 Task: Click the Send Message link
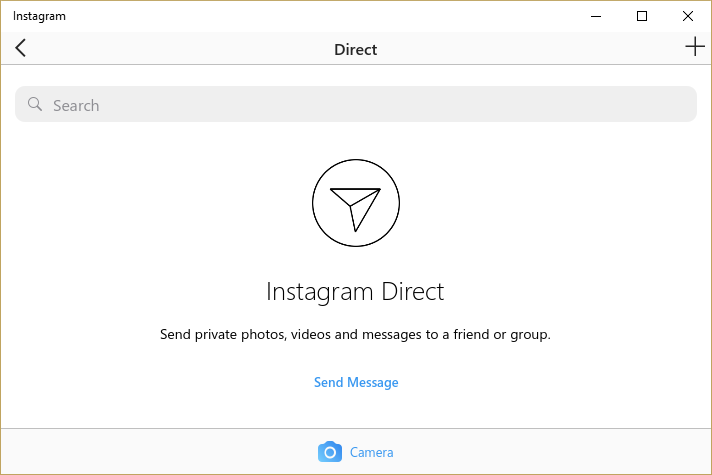pos(356,382)
